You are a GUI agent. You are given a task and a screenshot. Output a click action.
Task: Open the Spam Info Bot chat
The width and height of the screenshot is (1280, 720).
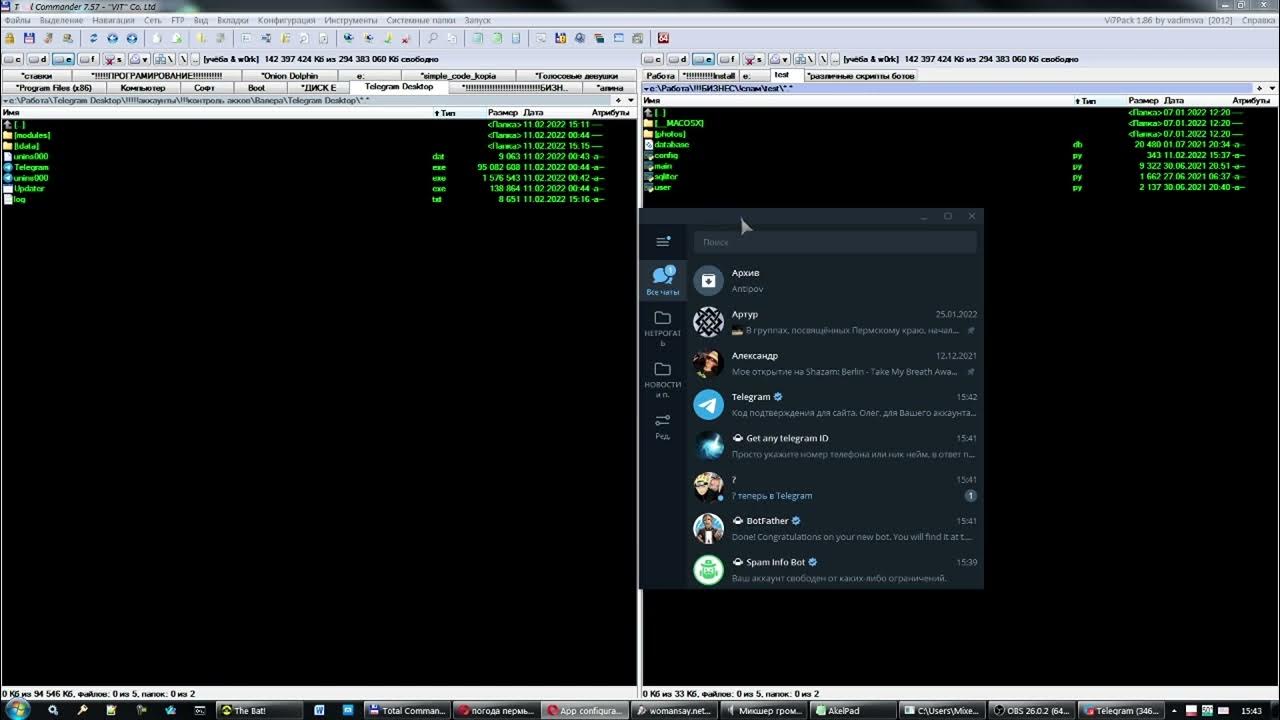tap(835, 570)
